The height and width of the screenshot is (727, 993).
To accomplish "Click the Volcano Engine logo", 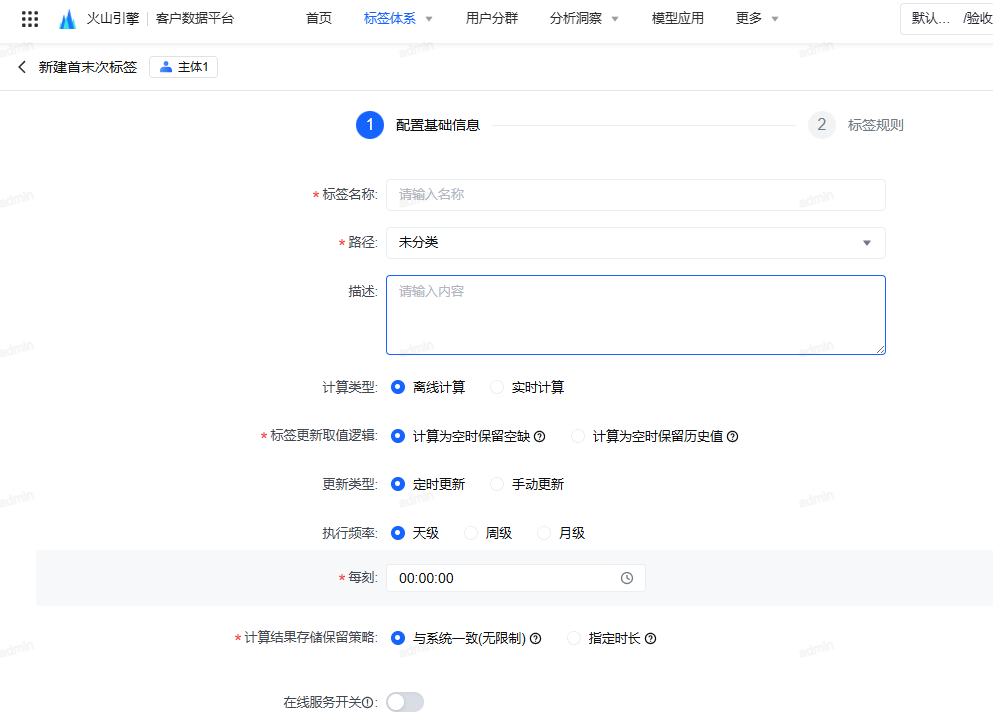I will [67, 19].
